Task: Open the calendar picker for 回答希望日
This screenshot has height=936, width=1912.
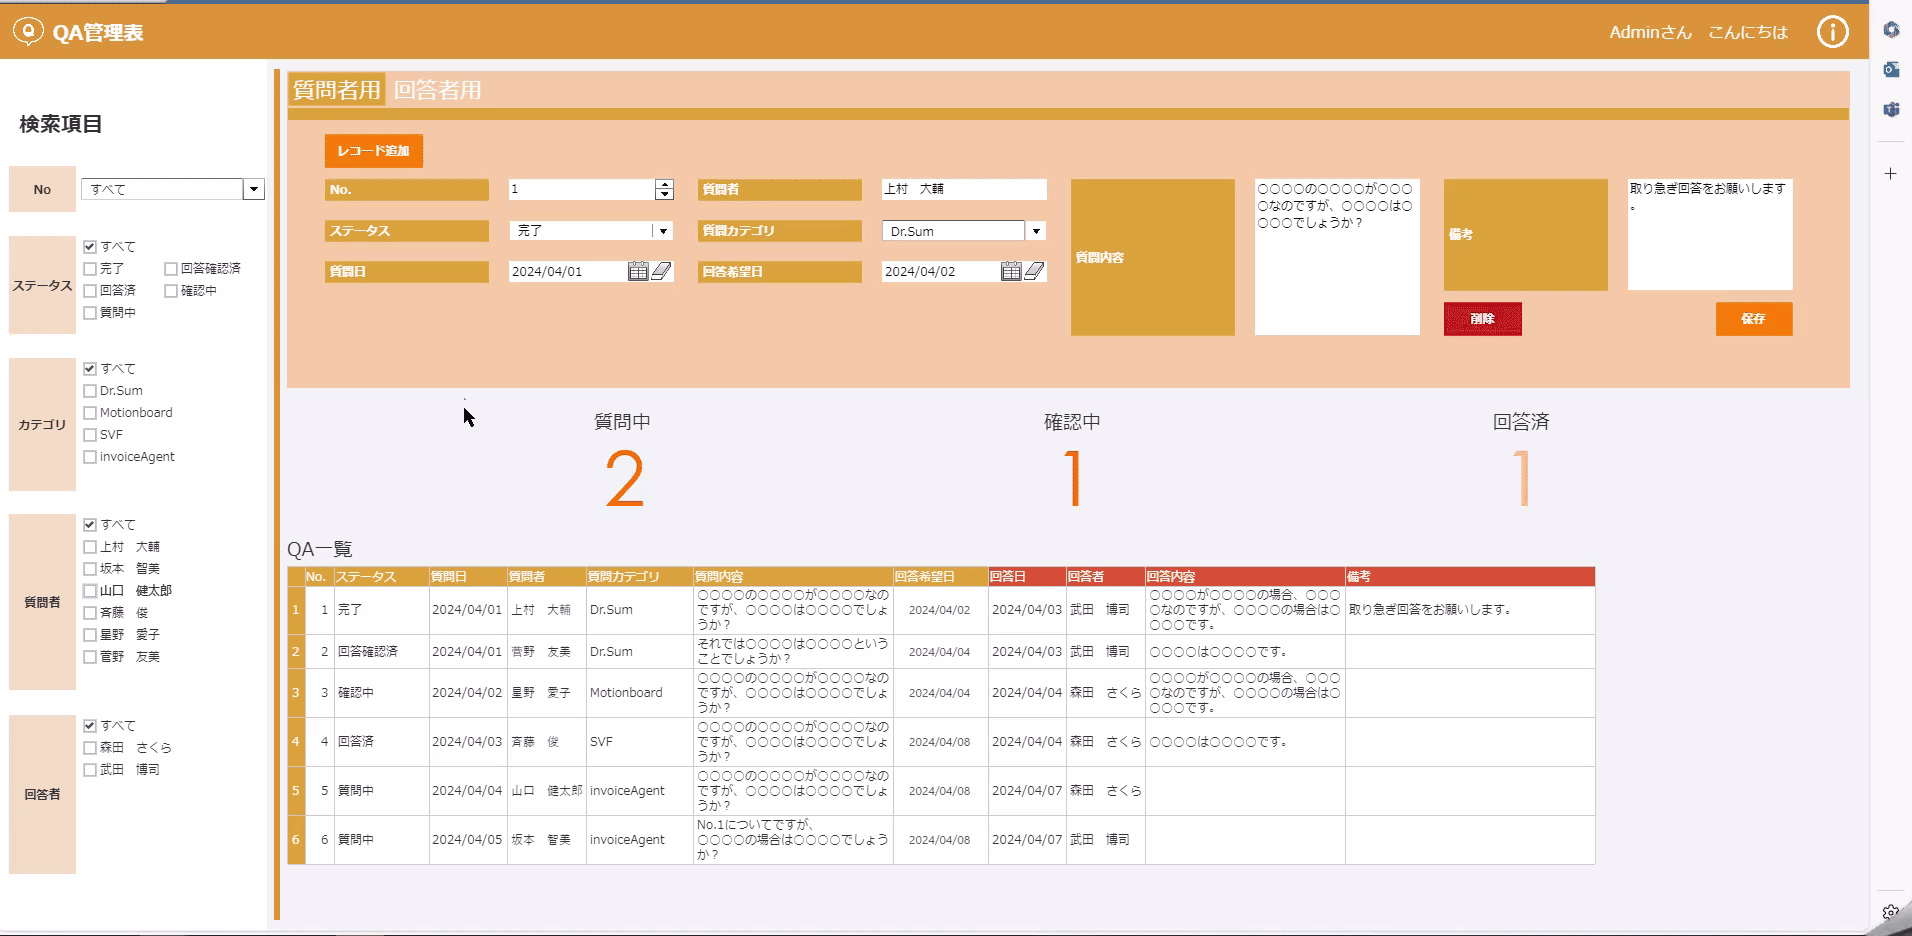Action: tap(1011, 270)
